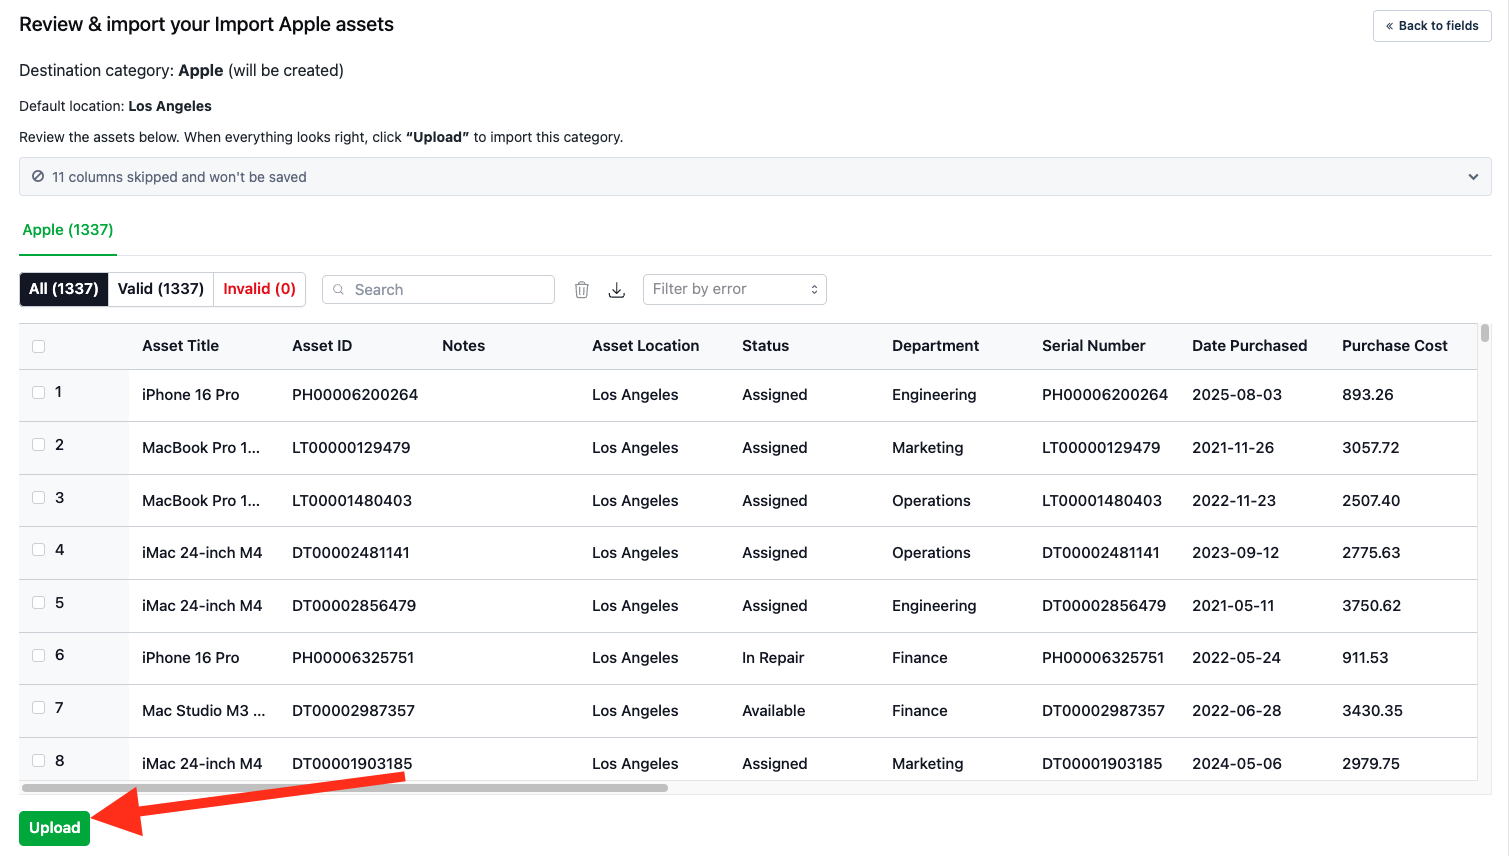Check the checkbox for row 1

(38, 393)
